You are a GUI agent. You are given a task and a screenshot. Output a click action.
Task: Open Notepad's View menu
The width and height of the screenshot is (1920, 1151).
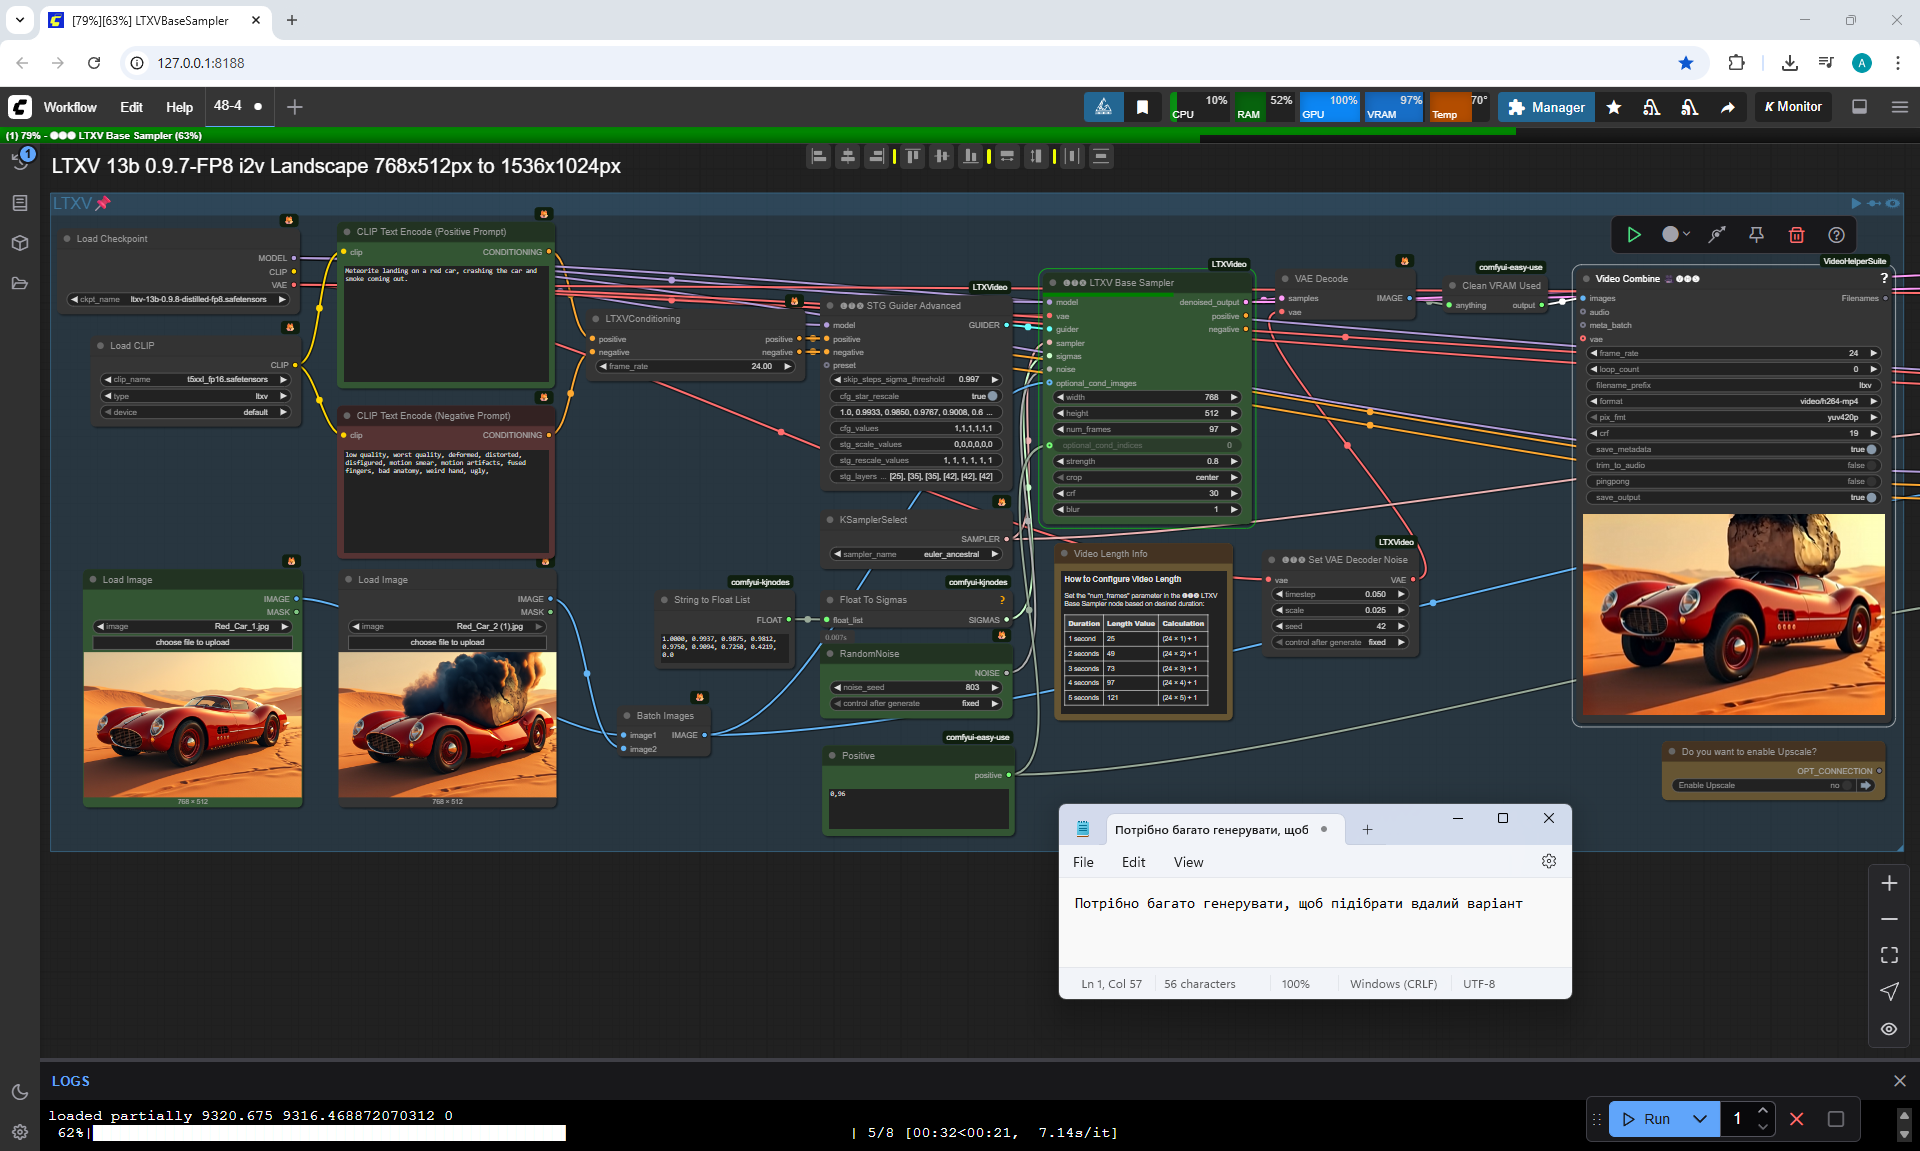click(x=1188, y=862)
